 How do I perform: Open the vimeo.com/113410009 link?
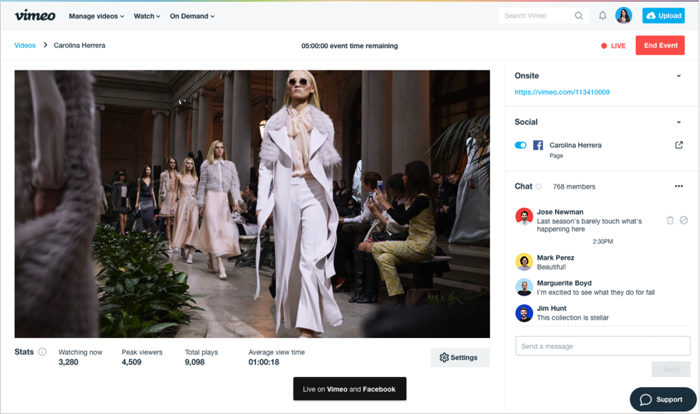[x=562, y=92]
